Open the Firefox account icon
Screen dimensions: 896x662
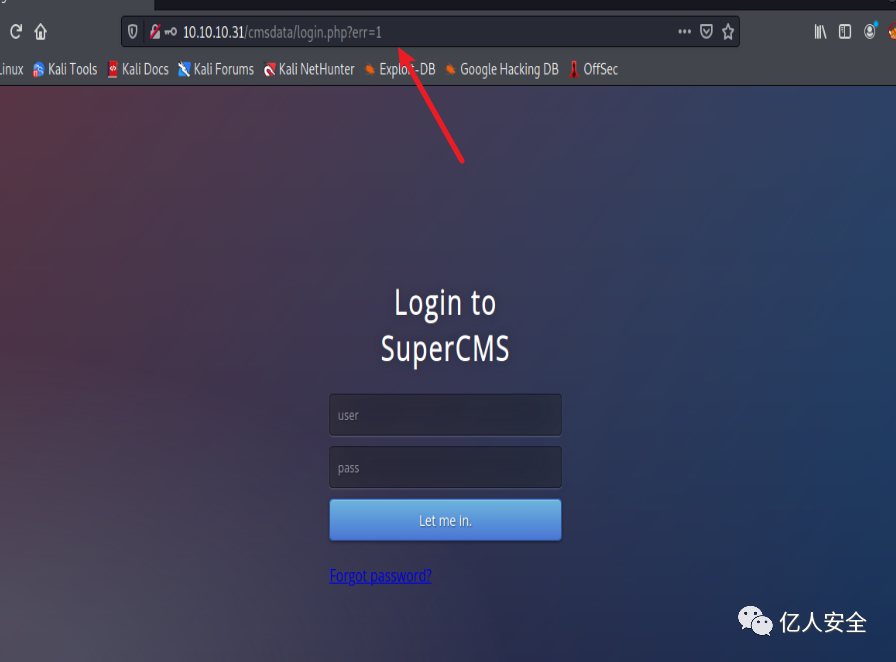pos(870,31)
